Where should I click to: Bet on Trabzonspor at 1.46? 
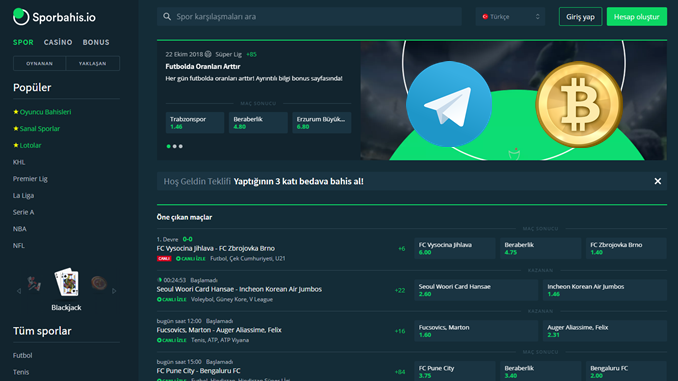pyautogui.click(x=195, y=123)
